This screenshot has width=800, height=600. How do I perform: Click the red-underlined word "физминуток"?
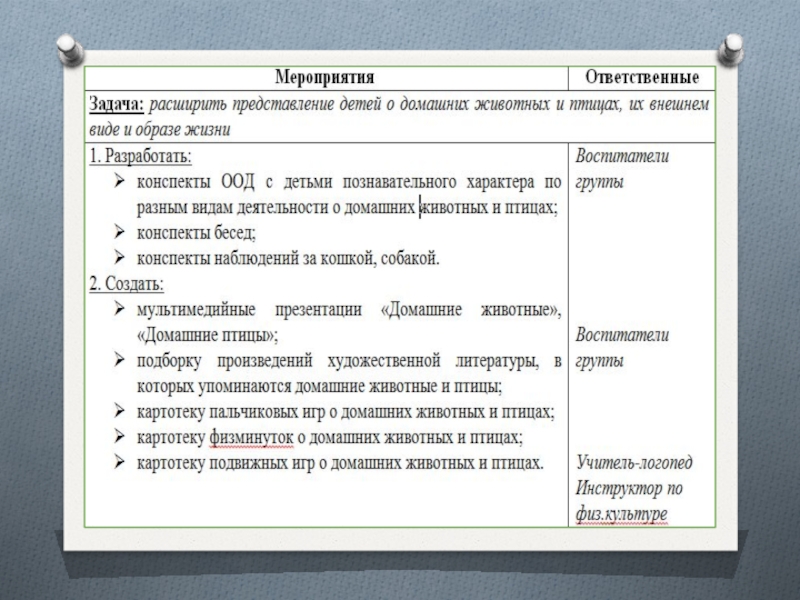(x=251, y=438)
